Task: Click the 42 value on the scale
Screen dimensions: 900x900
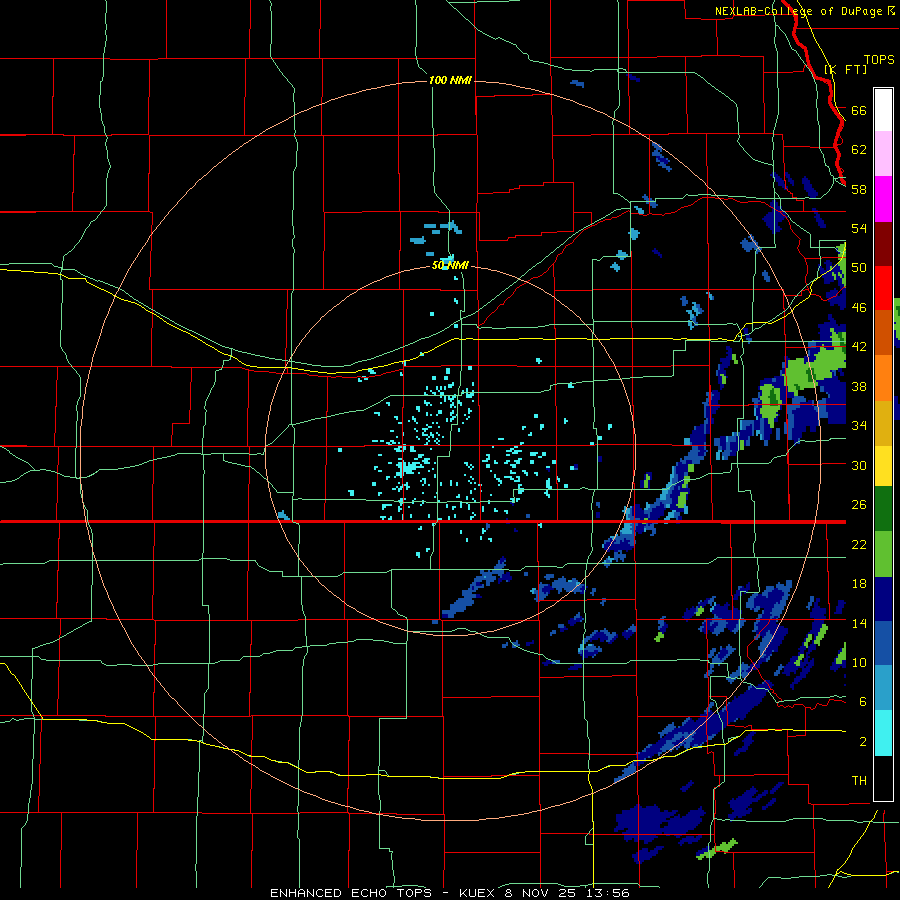Action: (859, 347)
